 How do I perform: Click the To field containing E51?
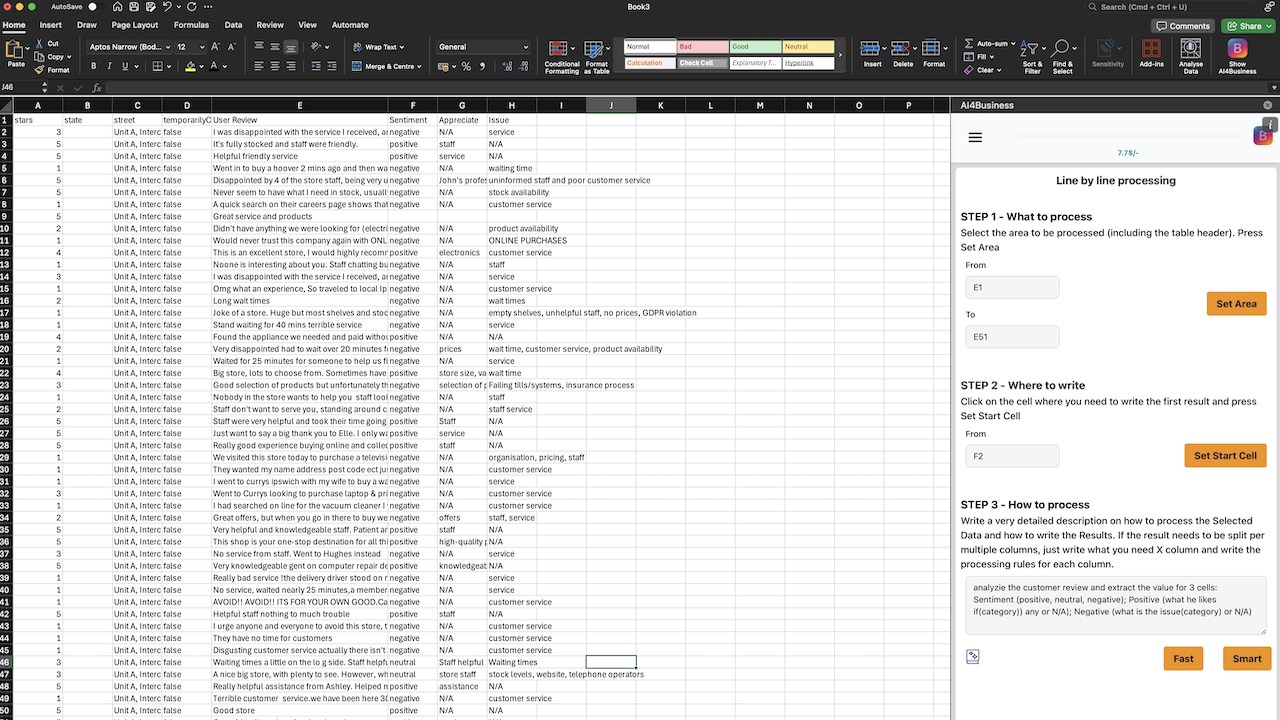pyautogui.click(x=1012, y=337)
